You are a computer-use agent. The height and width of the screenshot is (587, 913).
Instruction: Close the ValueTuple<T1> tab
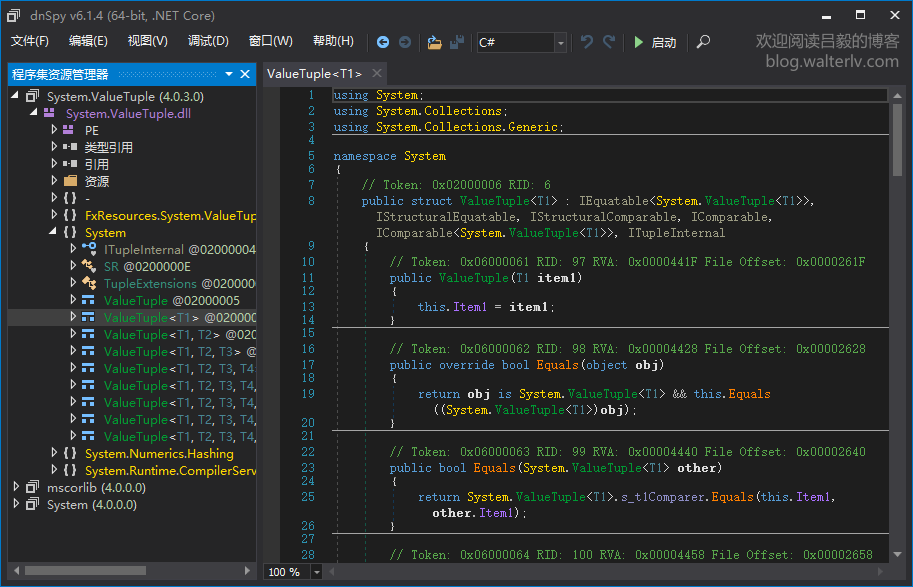pos(377,73)
